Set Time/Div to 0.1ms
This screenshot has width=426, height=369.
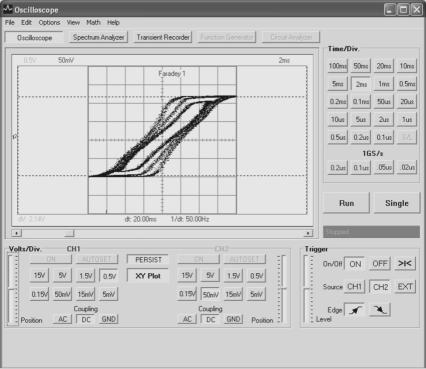pos(361,101)
